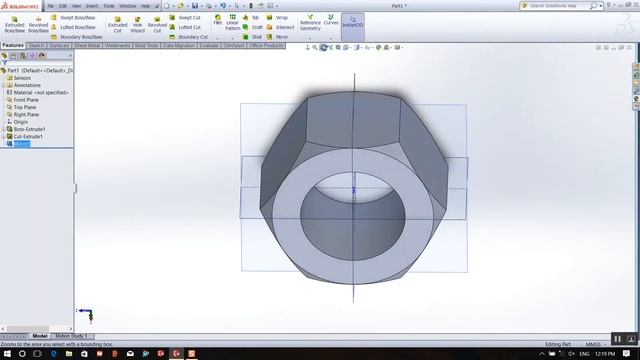Open the Windows Start menu
640x360 pixels.
point(7,353)
